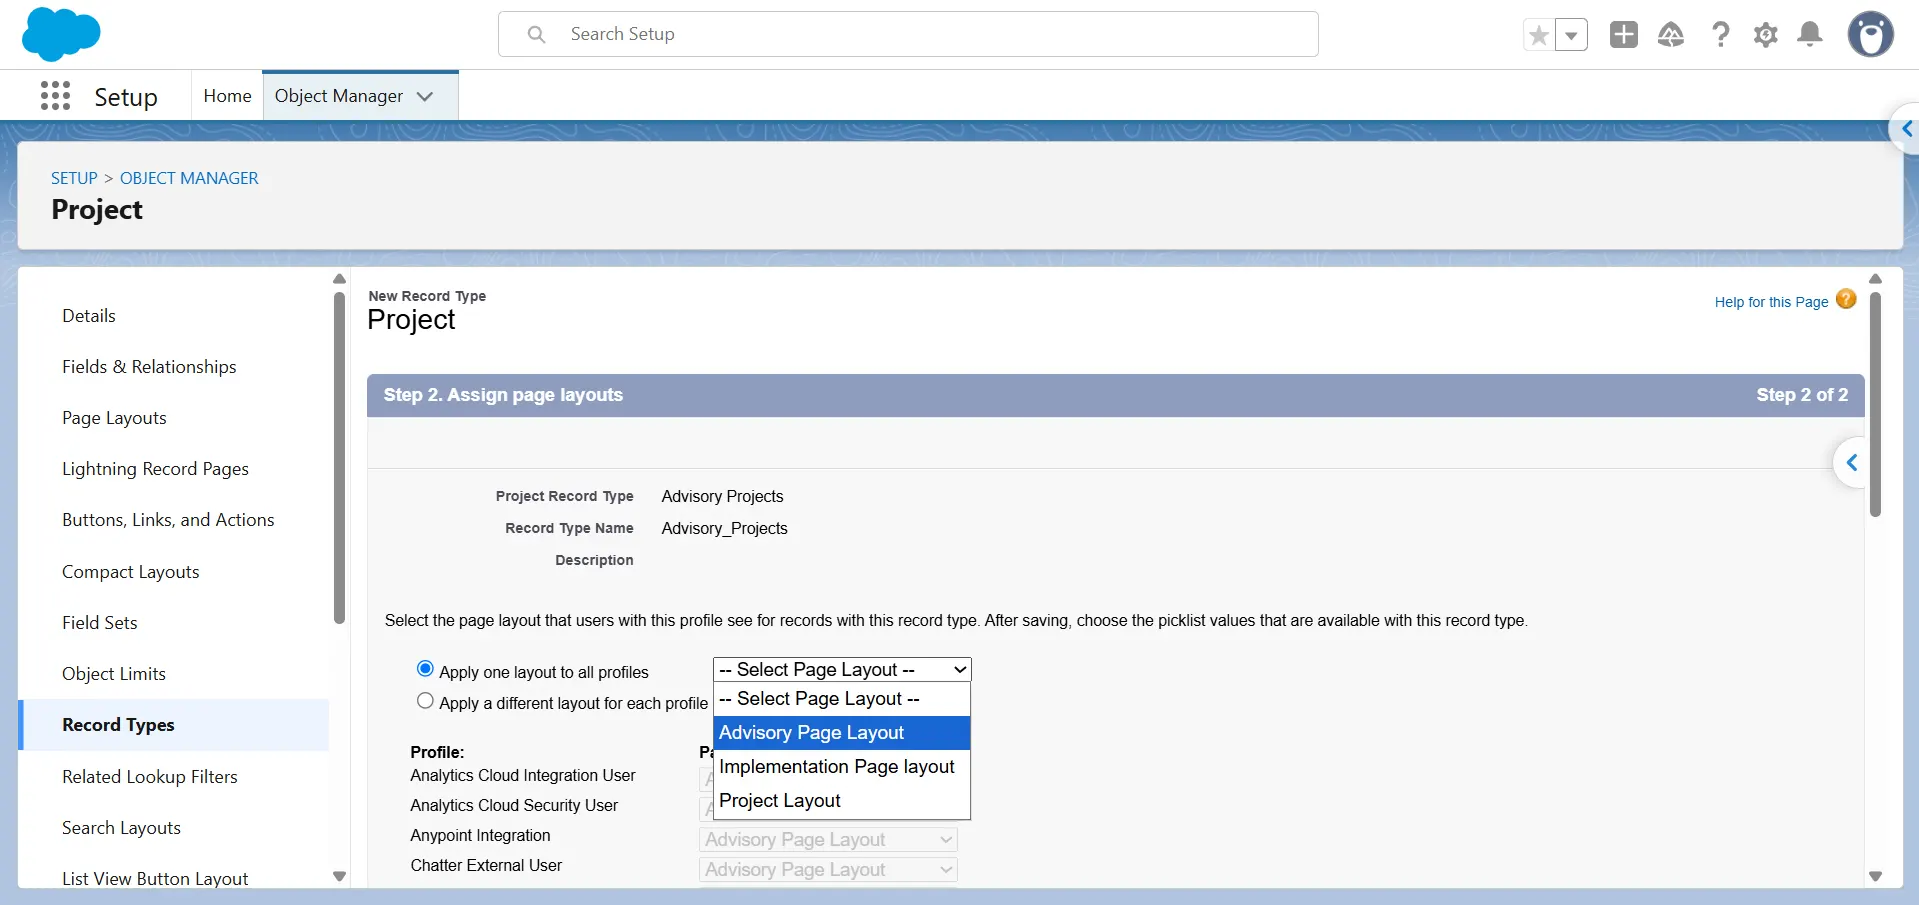Click the top-right blue panel toggle arrow
Image resolution: width=1919 pixels, height=905 pixels.
pyautogui.click(x=1906, y=129)
